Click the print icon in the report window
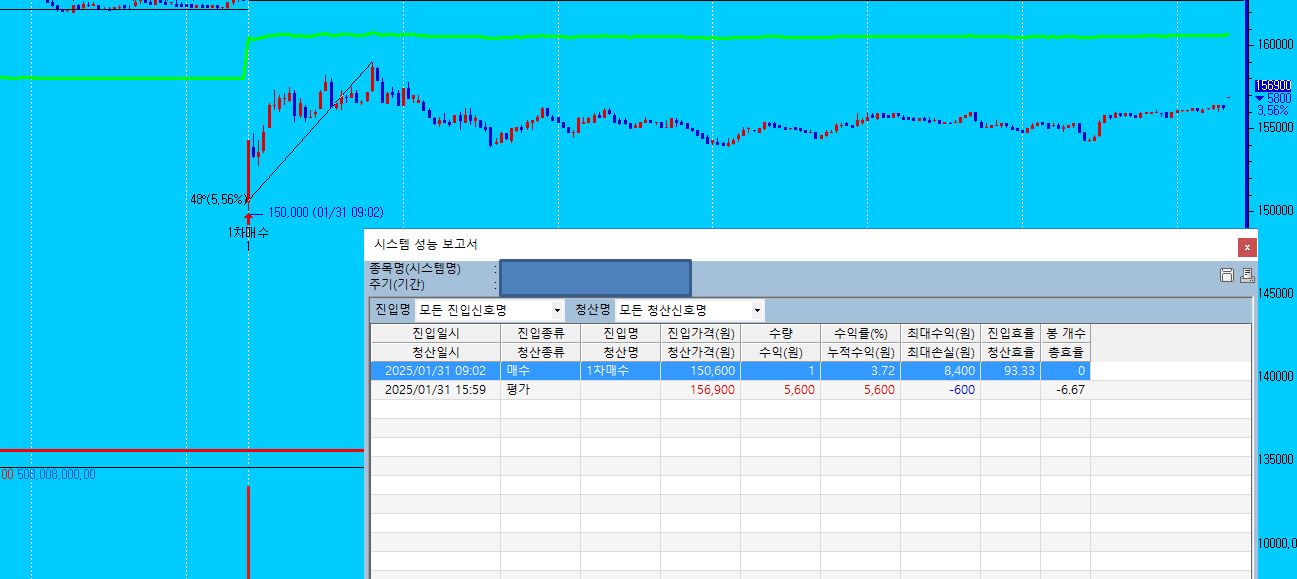Image resolution: width=1297 pixels, height=579 pixels. point(1246,275)
